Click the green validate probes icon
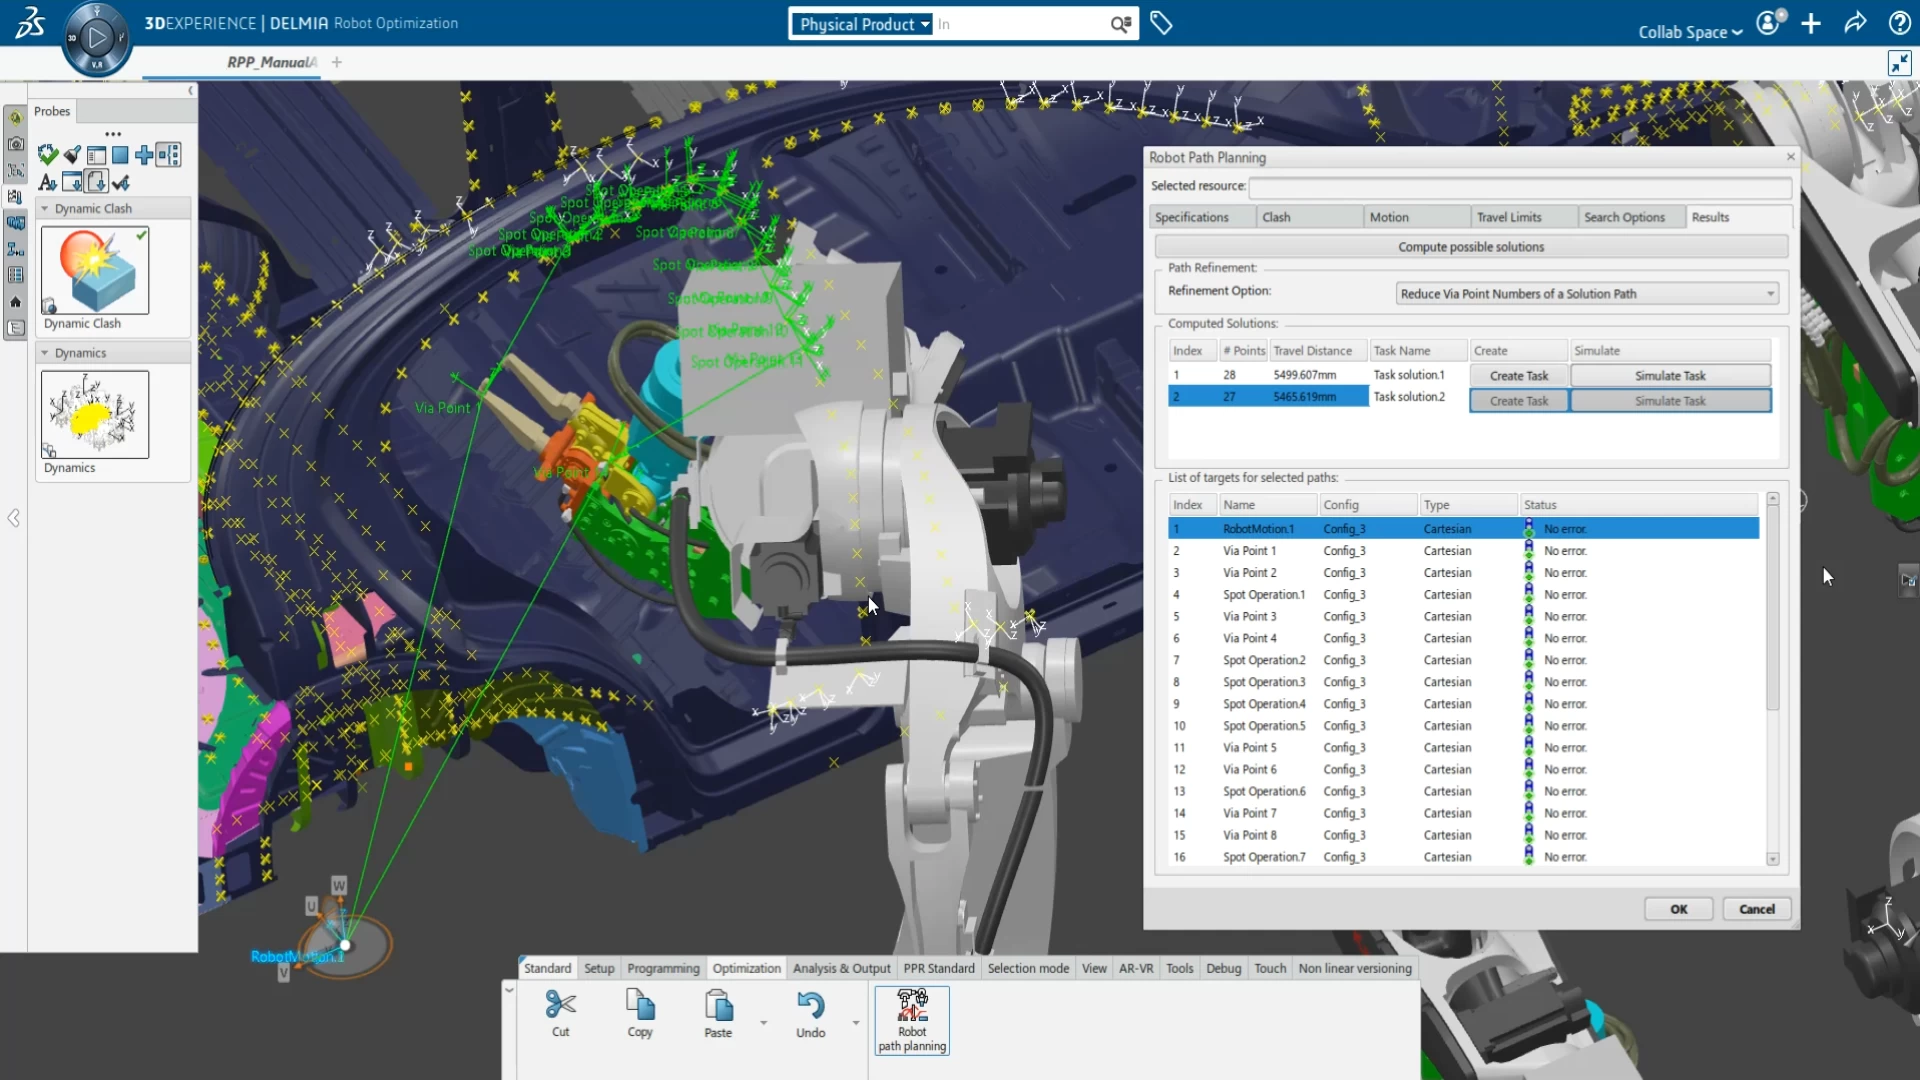 point(48,155)
